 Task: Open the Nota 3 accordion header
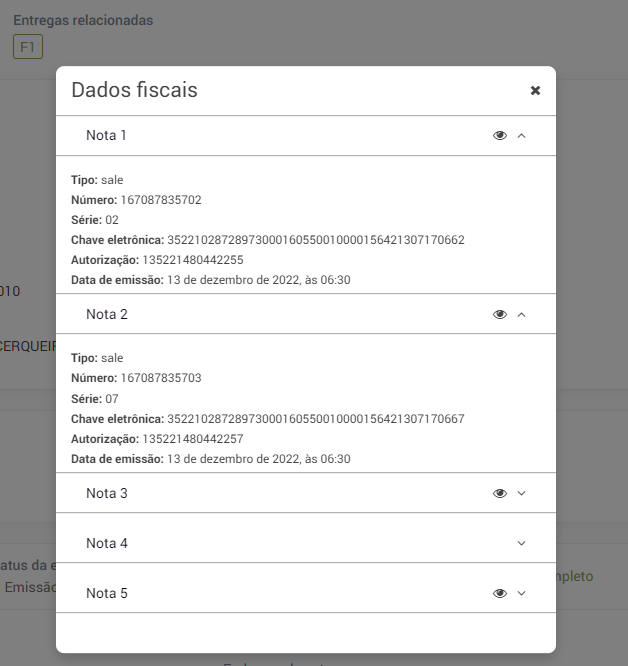click(x=107, y=494)
